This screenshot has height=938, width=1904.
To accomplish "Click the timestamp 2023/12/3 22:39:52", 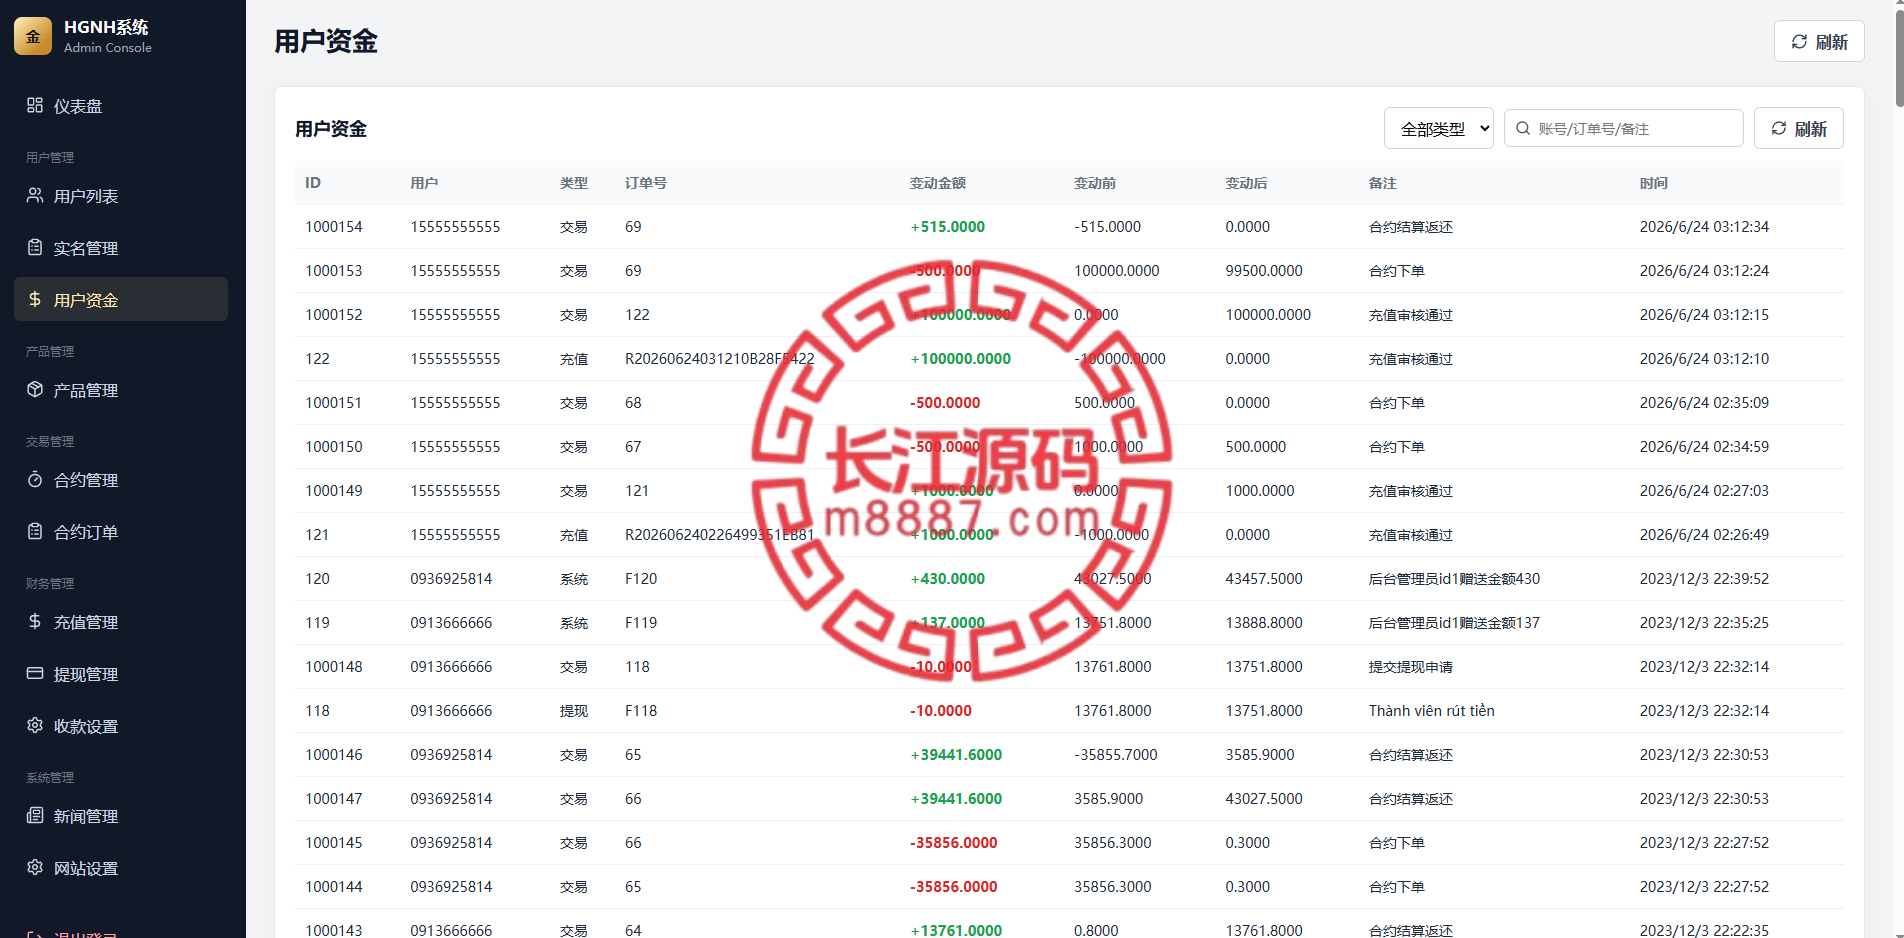I will point(1704,579).
